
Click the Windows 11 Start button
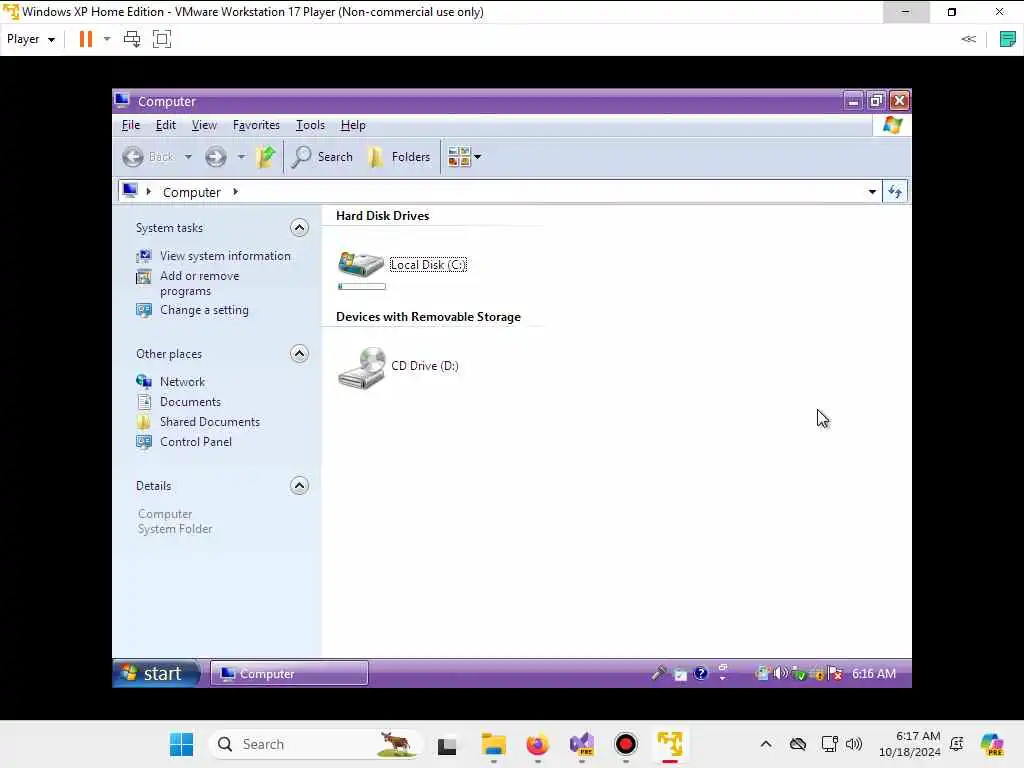[x=182, y=744]
